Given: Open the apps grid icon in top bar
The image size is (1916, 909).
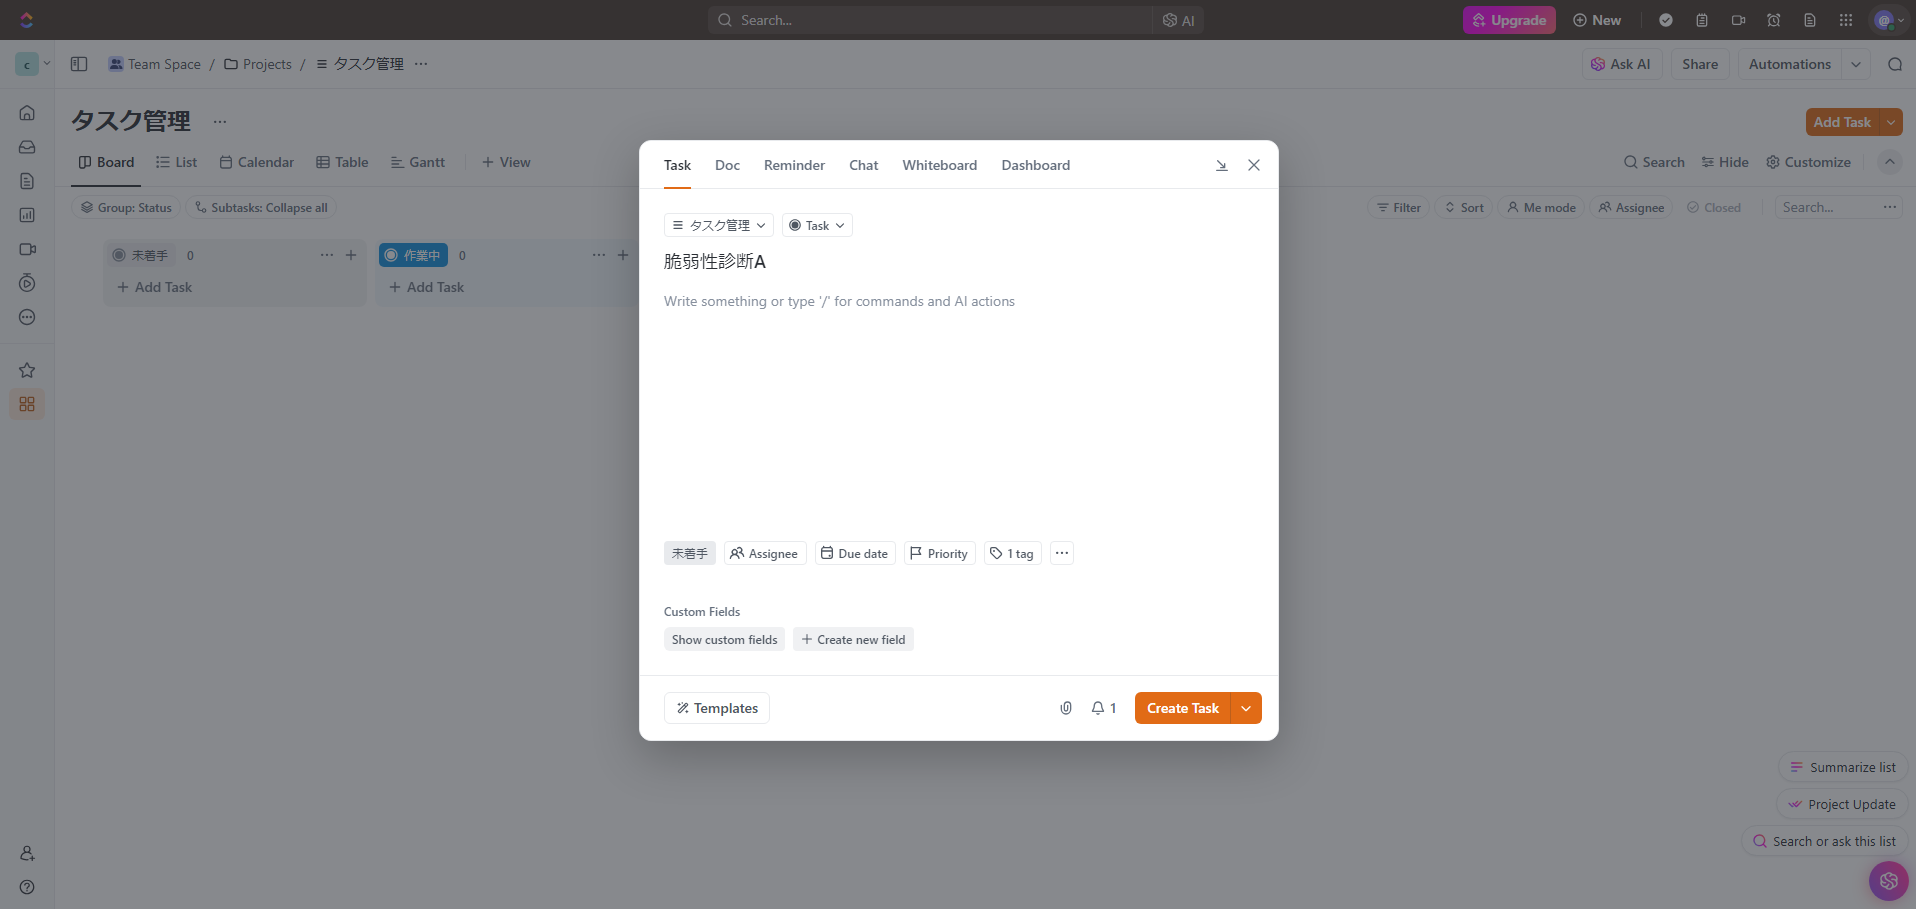Looking at the screenshot, I should point(1846,20).
